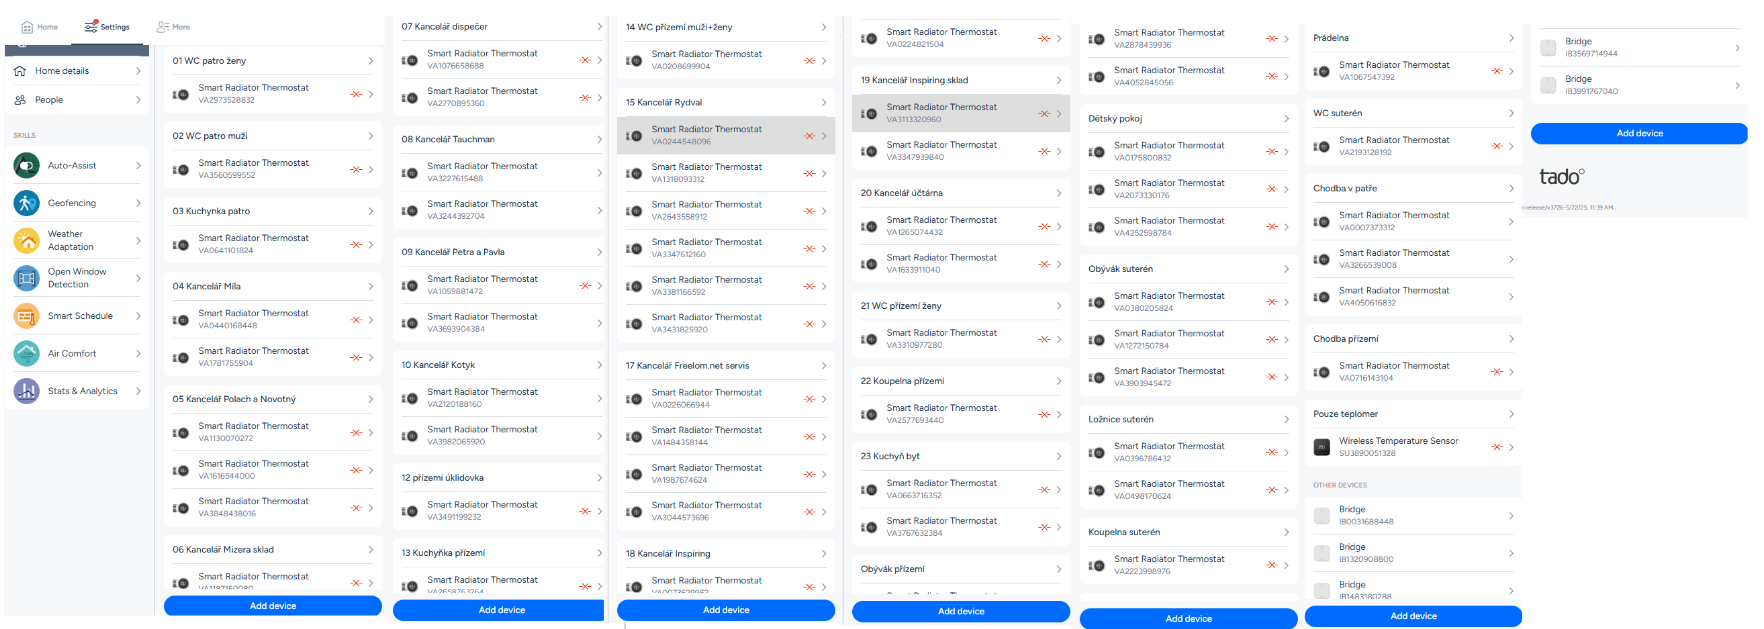Viewport: 1764px width, 629px height.
Task: Click Bridge icon for IB3569714944
Action: pos(1548,47)
